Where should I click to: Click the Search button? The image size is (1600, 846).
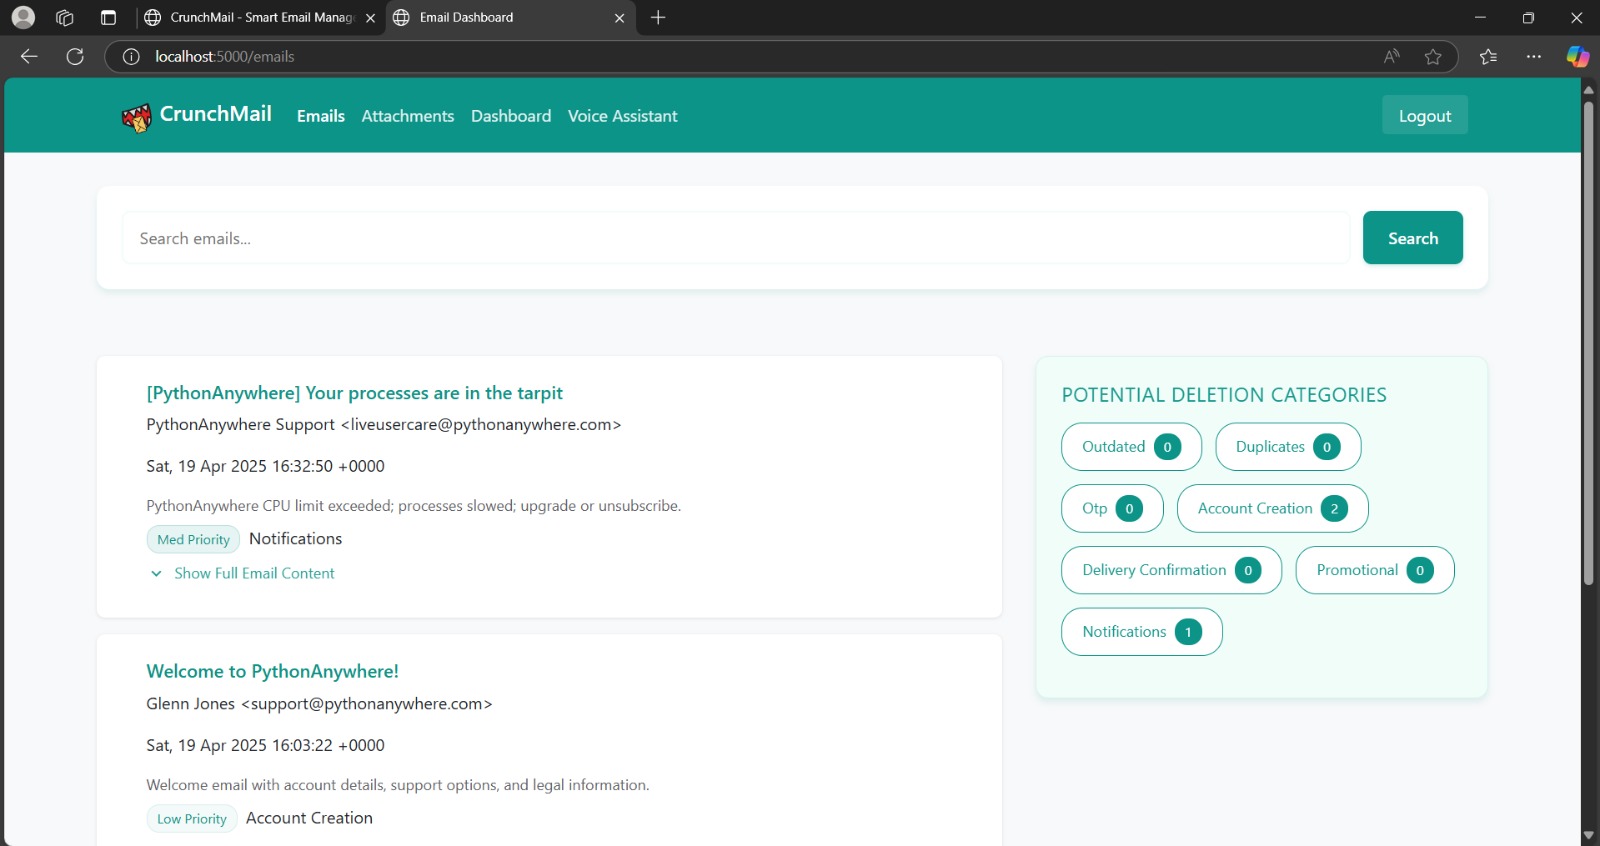(1413, 238)
